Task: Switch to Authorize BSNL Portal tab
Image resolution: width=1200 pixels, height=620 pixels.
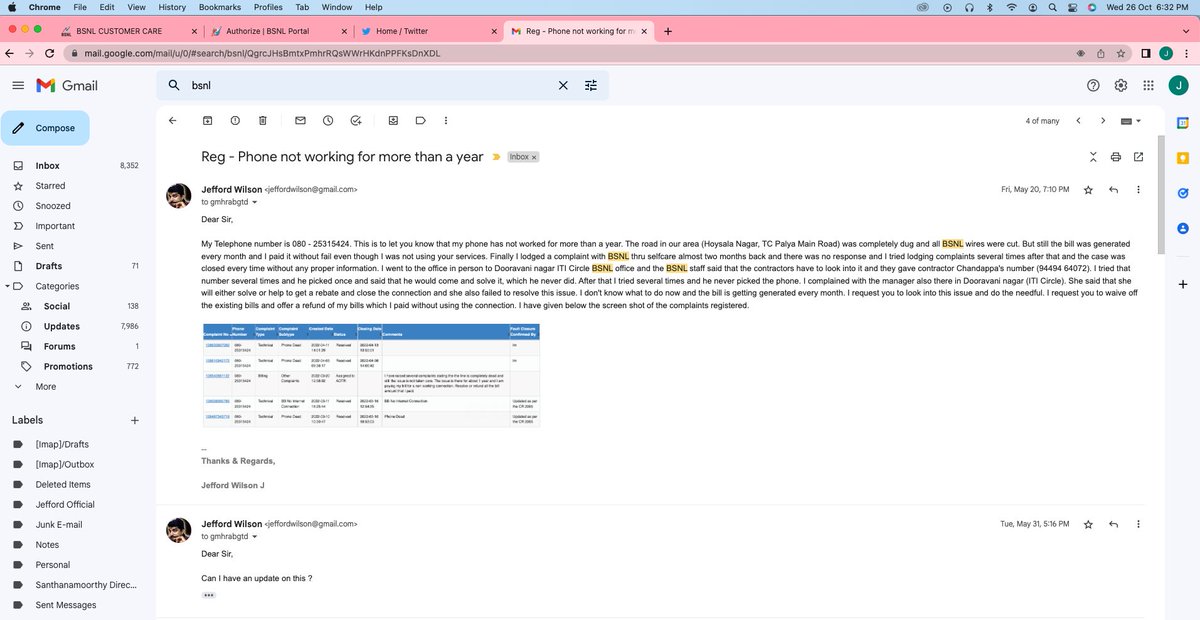Action: point(275,30)
